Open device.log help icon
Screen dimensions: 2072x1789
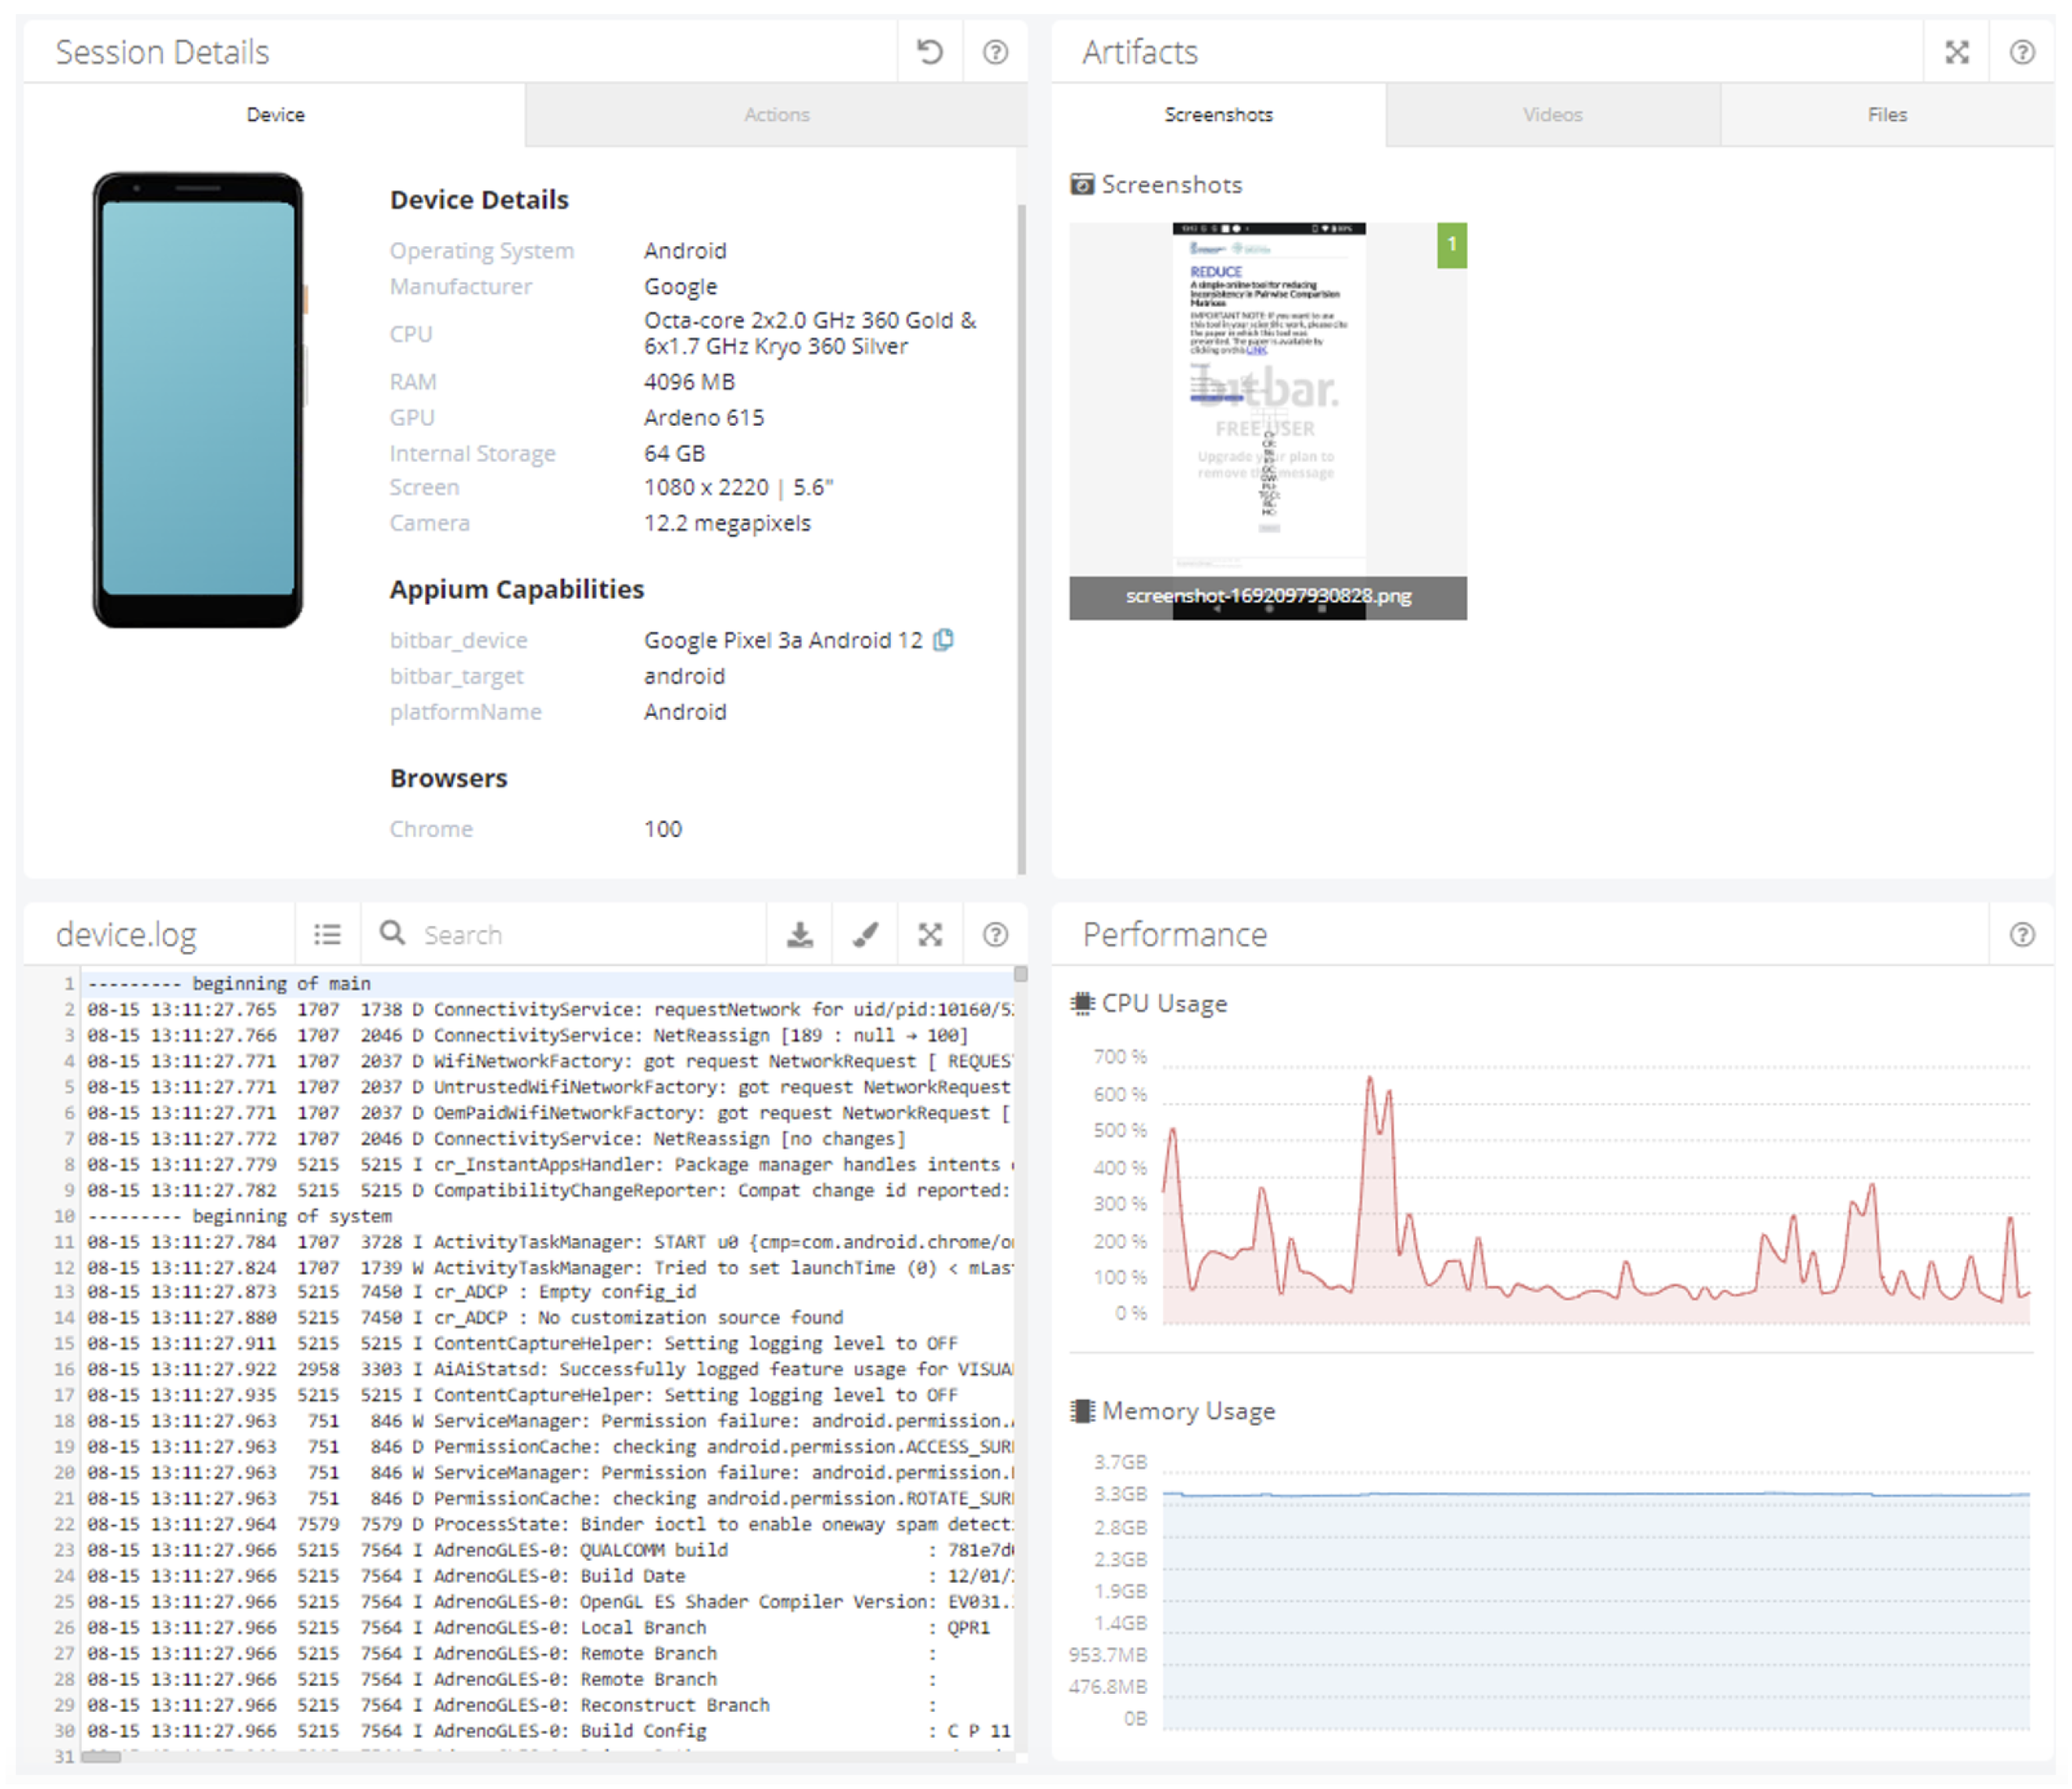[x=995, y=934]
